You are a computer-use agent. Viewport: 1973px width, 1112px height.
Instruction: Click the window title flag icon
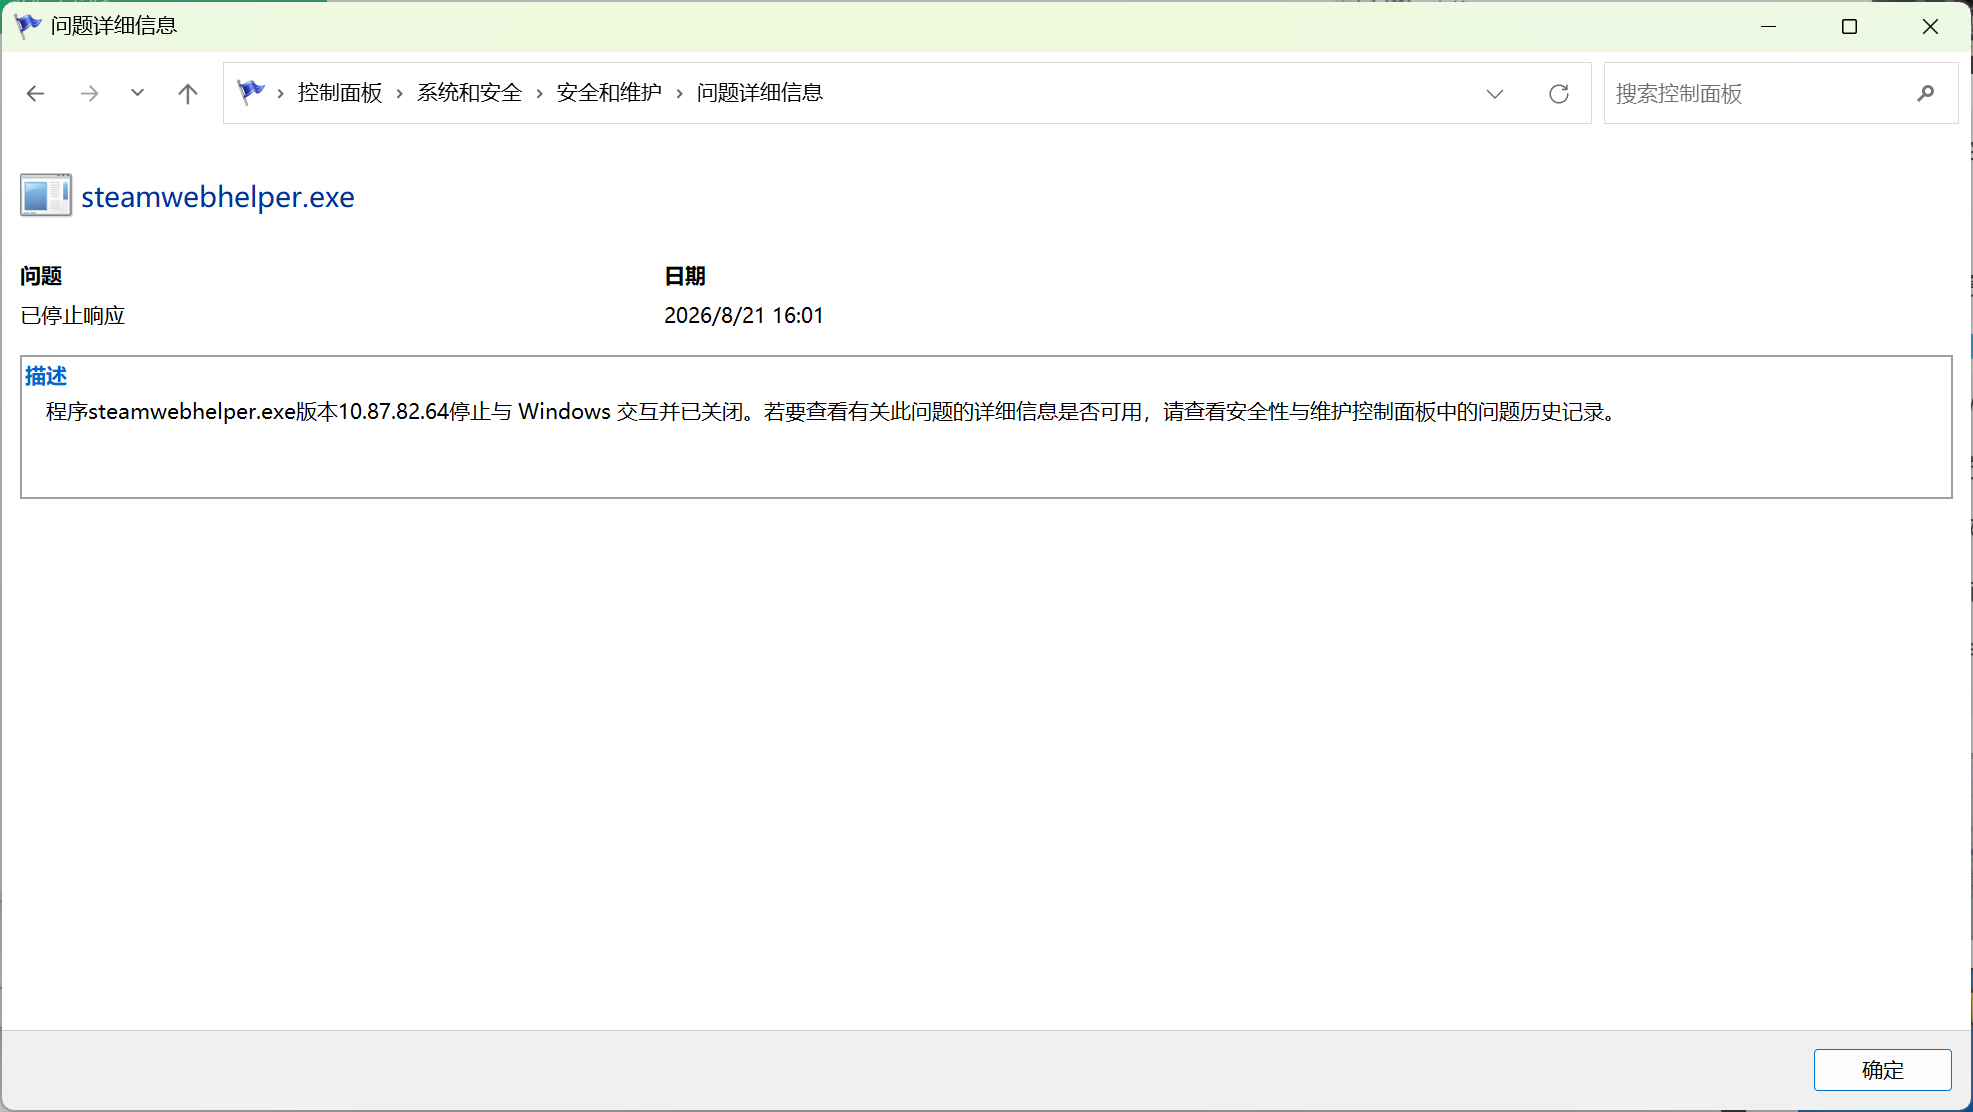tap(28, 26)
